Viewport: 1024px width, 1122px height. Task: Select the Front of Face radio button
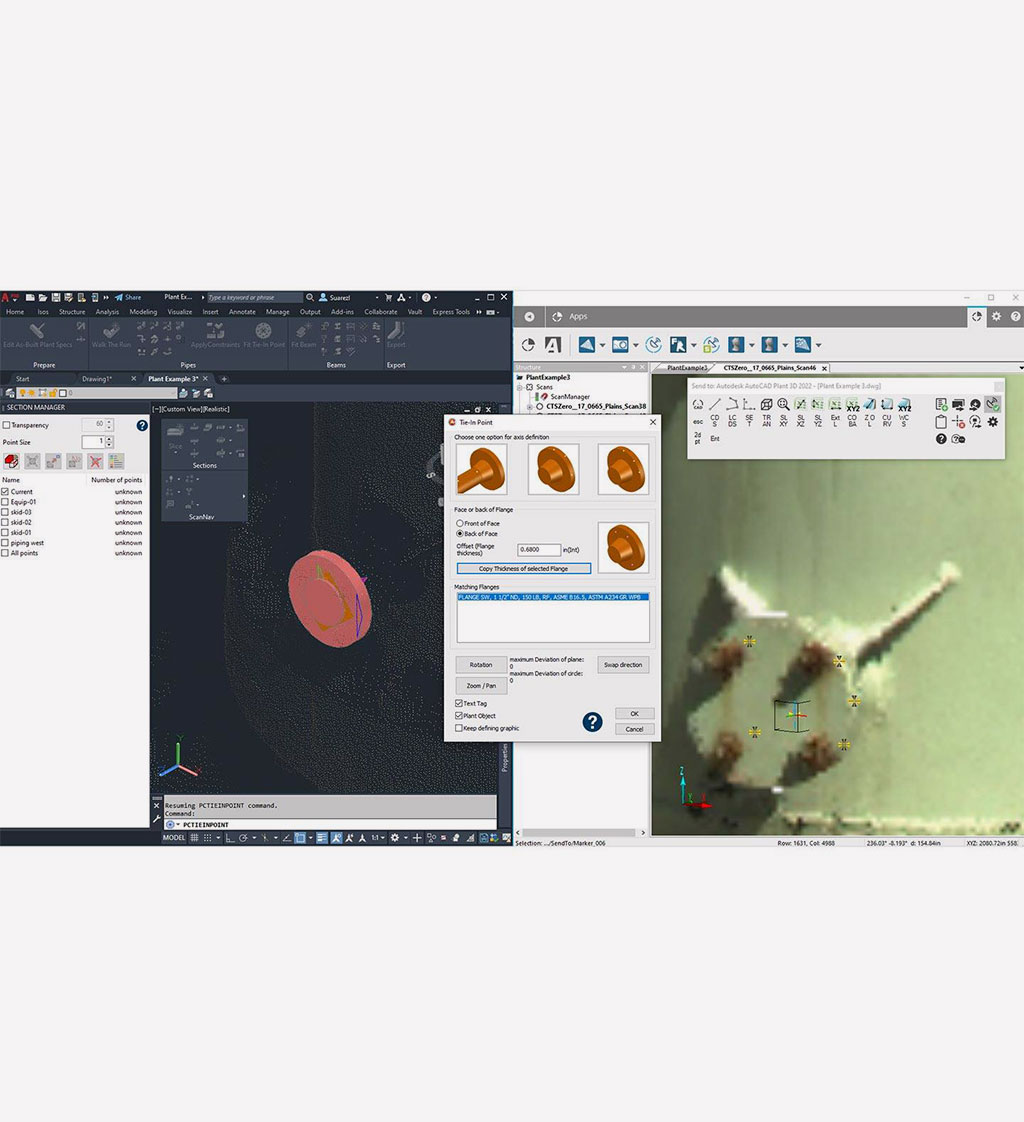460,523
